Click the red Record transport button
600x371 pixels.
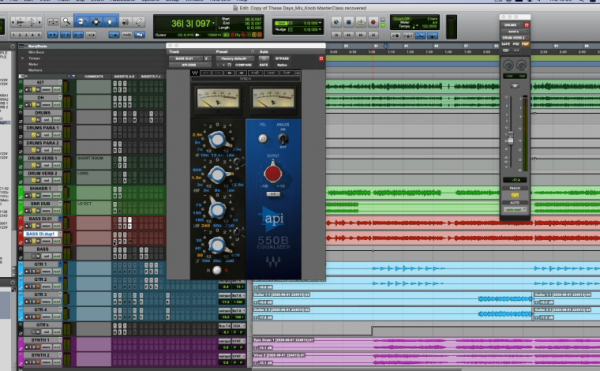point(373,23)
